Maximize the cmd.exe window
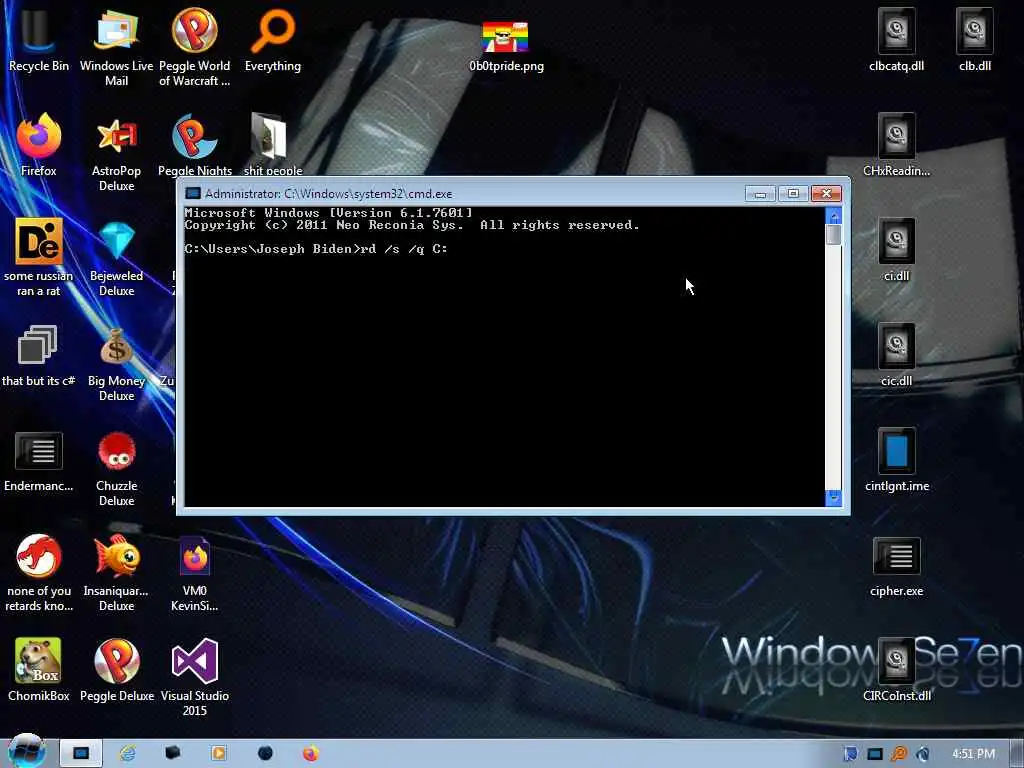 click(793, 193)
